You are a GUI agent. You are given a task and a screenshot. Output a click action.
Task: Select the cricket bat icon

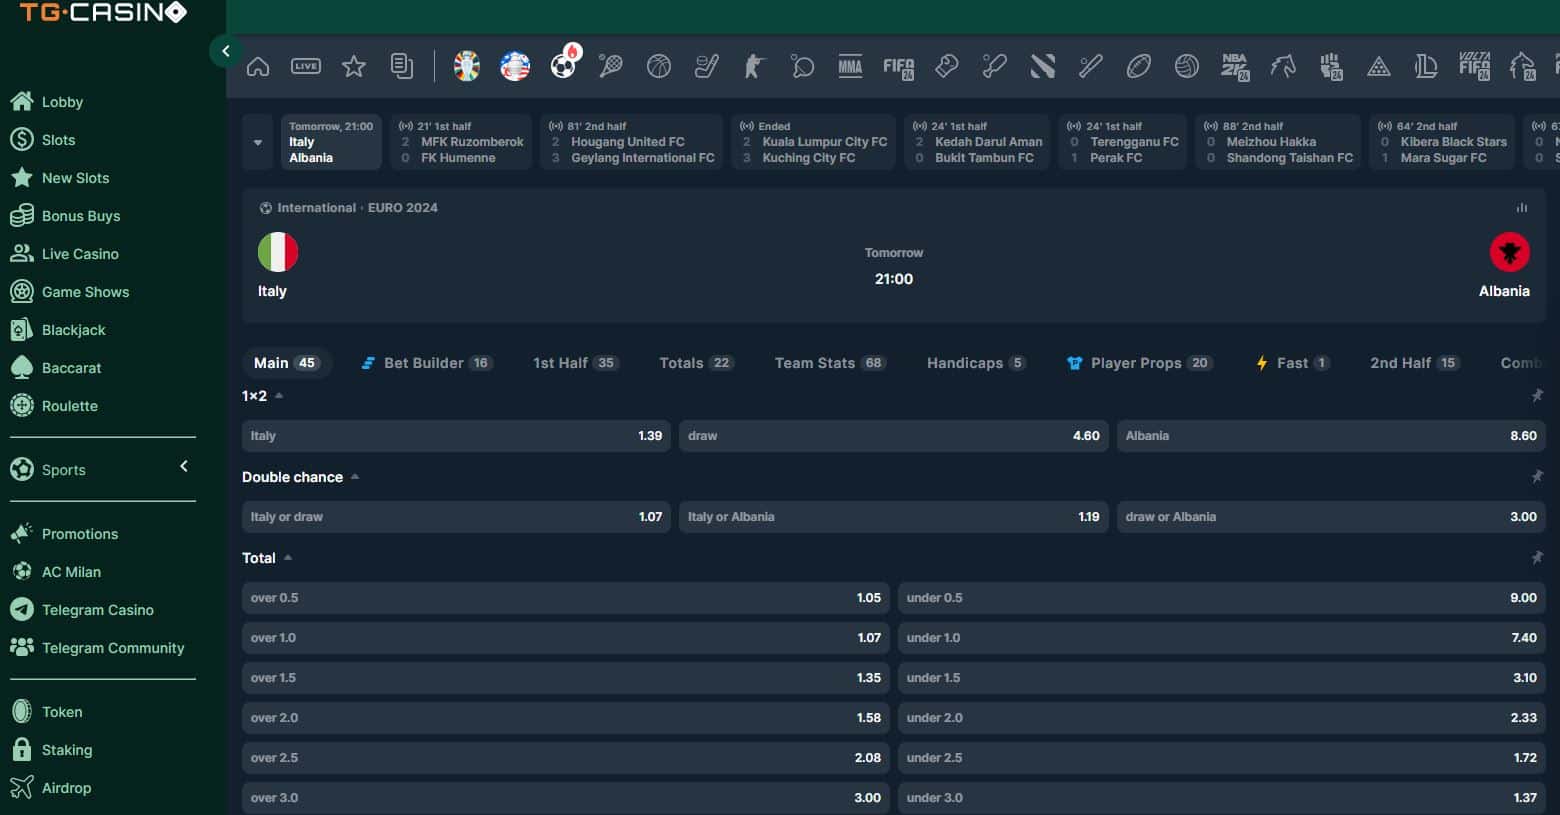[994, 67]
